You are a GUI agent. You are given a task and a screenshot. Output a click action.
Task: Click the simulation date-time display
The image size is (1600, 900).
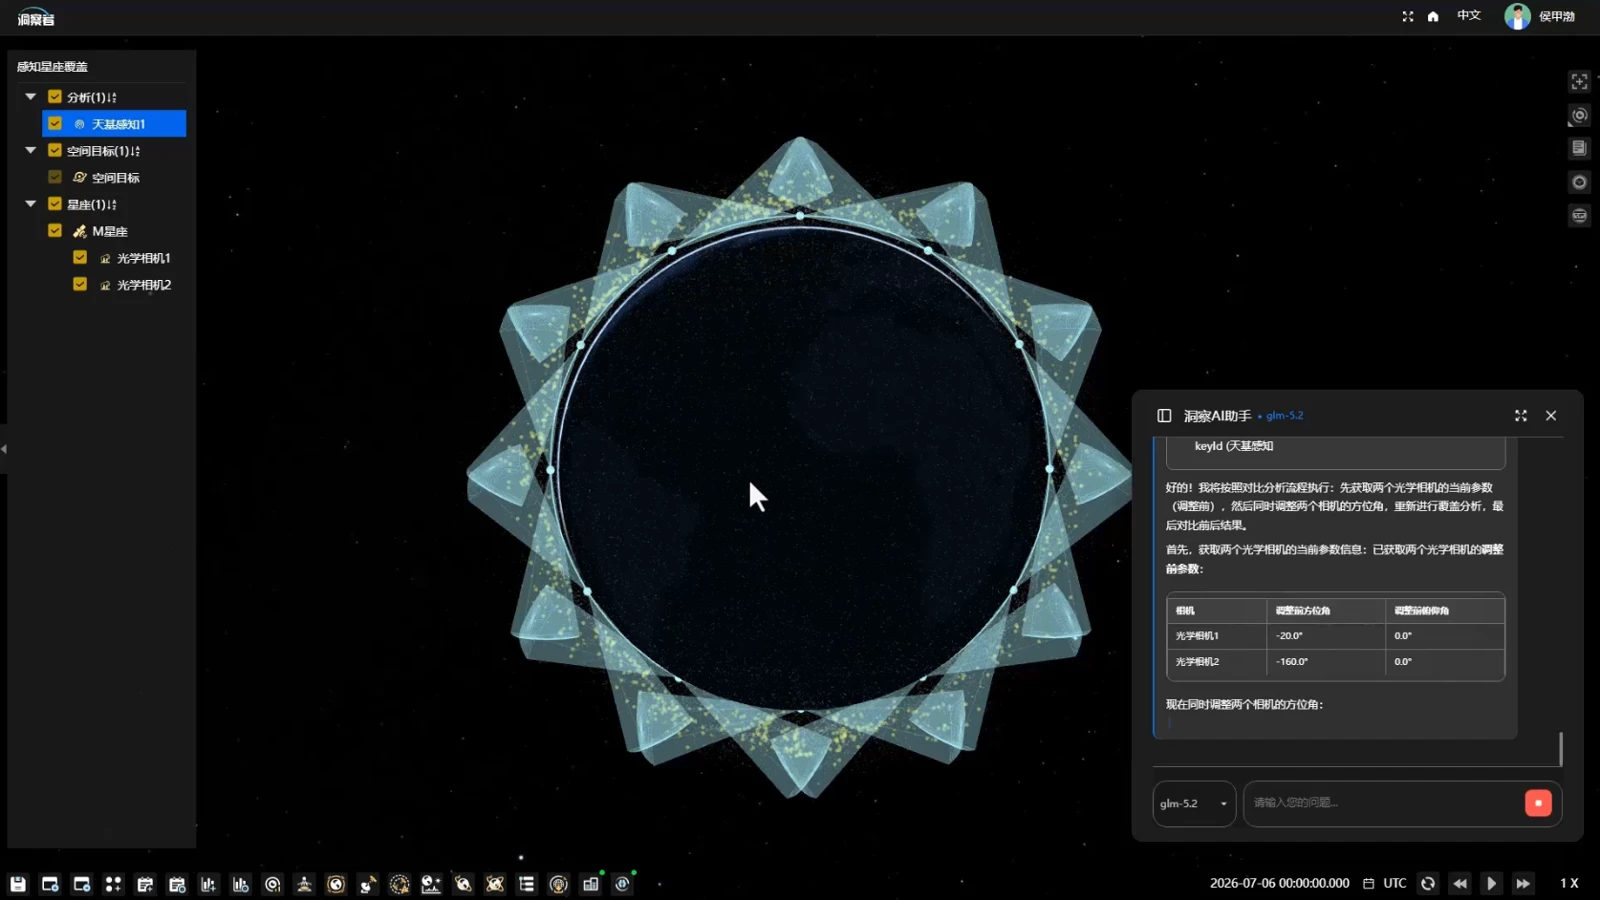point(1279,884)
